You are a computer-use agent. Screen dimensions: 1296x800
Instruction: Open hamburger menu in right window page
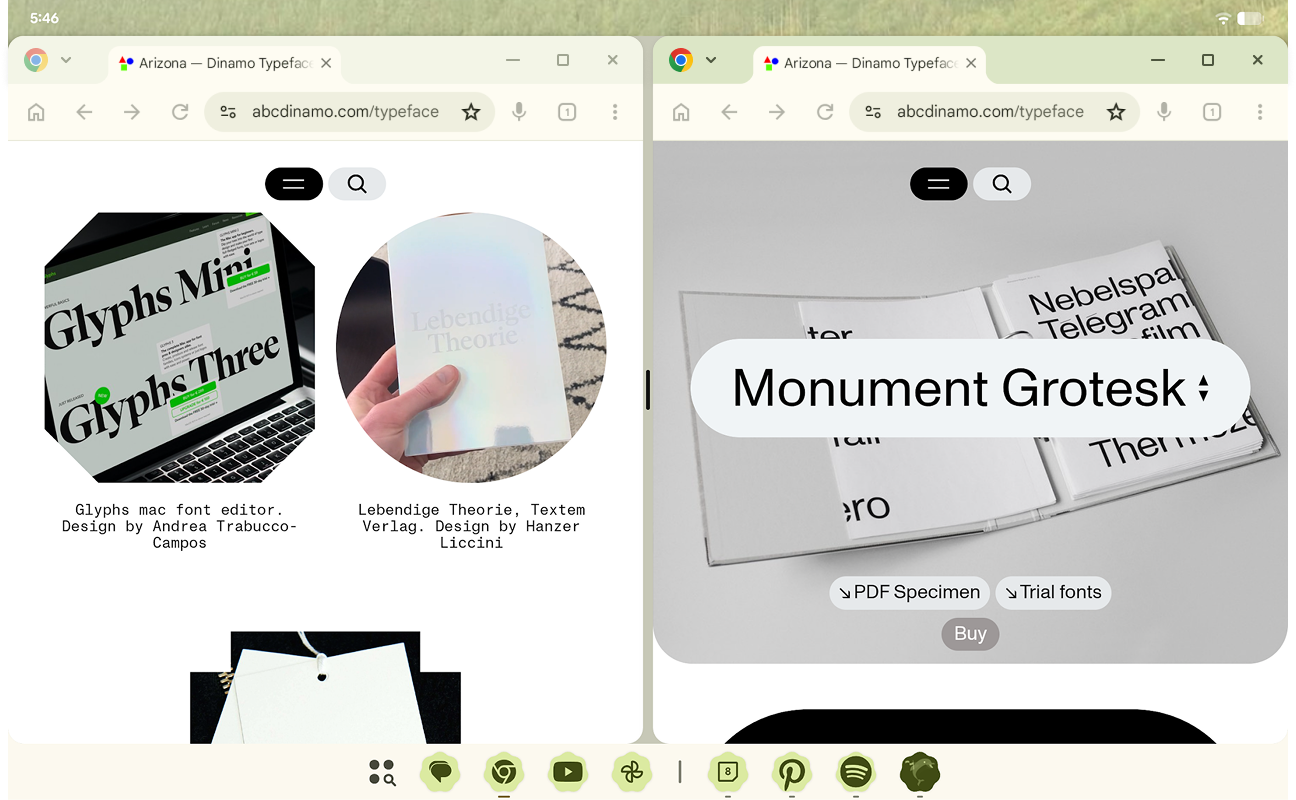(938, 184)
